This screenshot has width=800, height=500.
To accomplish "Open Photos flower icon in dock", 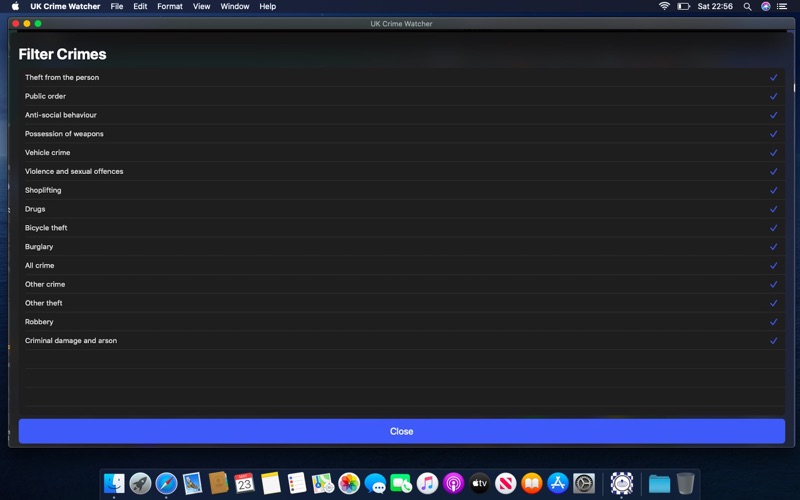I will [349, 483].
